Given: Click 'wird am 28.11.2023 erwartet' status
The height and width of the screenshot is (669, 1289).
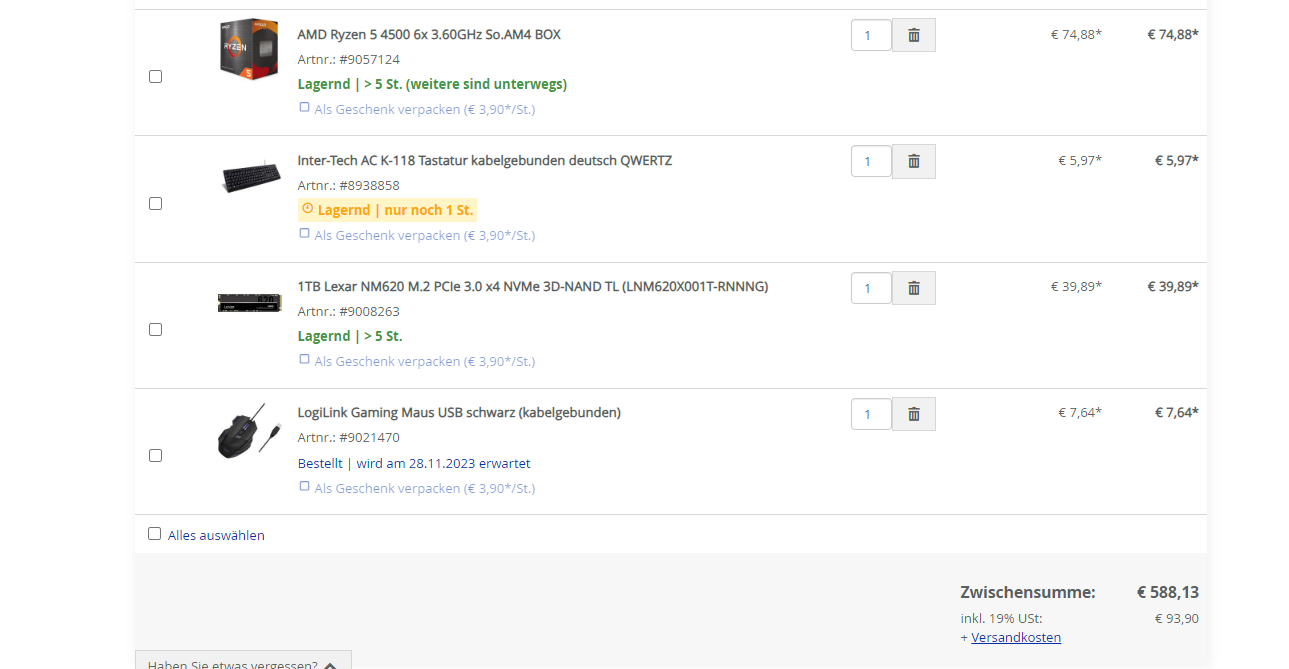Looking at the screenshot, I should click(x=443, y=463).
